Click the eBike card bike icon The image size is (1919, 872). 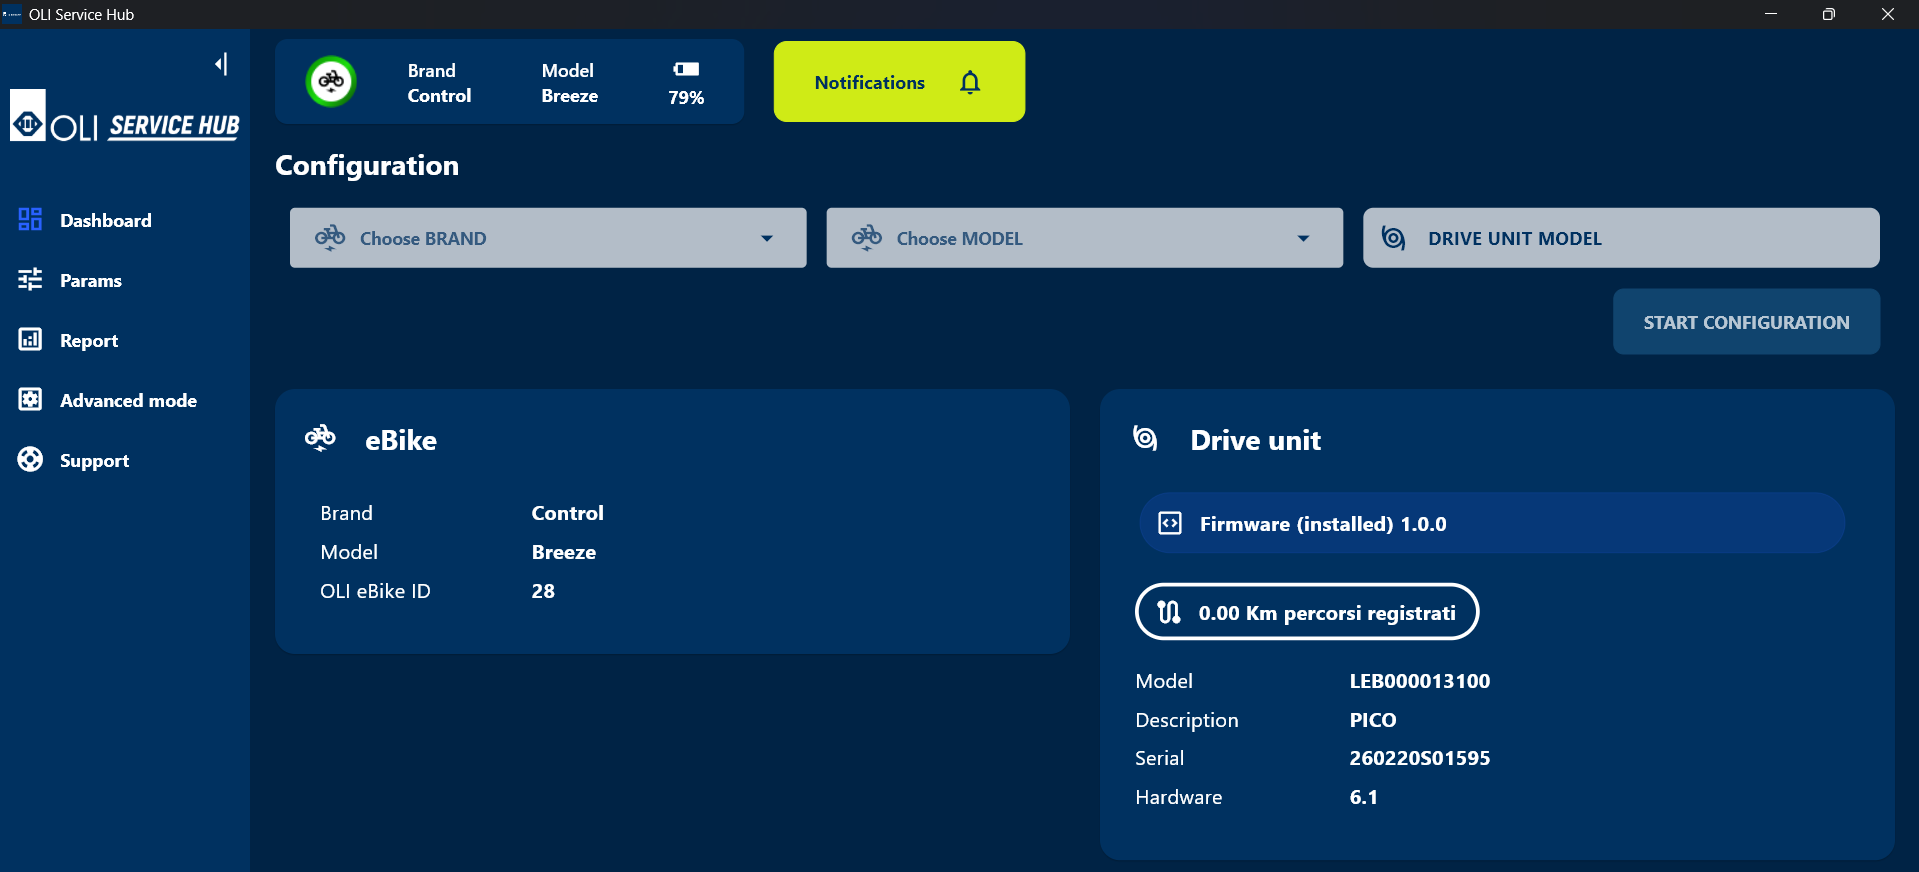point(320,438)
